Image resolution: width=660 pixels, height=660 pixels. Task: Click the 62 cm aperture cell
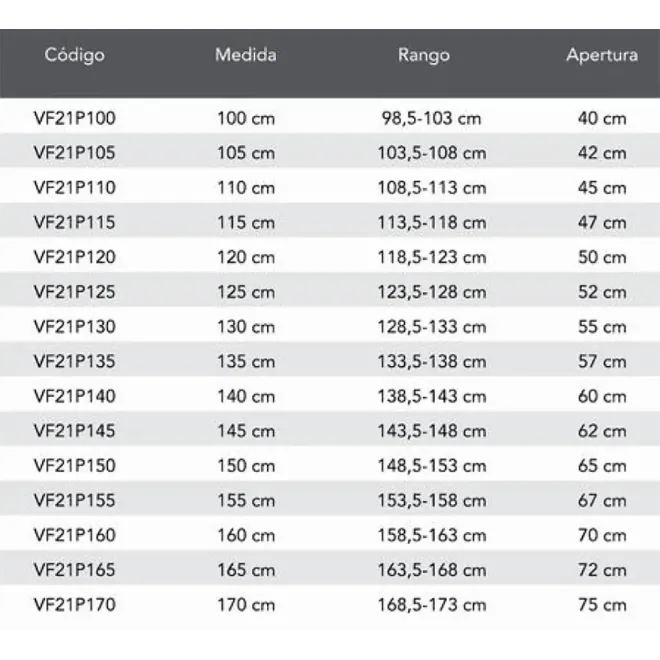pos(602,431)
